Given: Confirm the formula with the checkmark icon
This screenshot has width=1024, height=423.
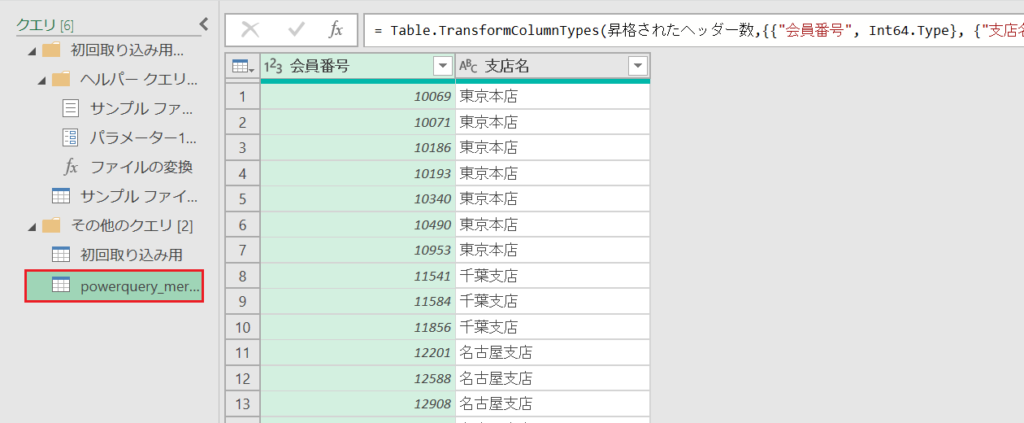Looking at the screenshot, I should pyautogui.click(x=296, y=30).
